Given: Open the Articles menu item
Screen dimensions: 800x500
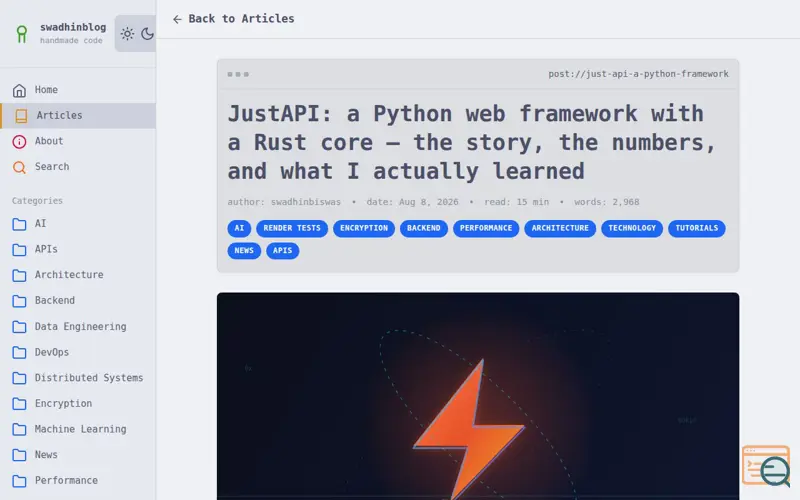Looking at the screenshot, I should click(78, 115).
